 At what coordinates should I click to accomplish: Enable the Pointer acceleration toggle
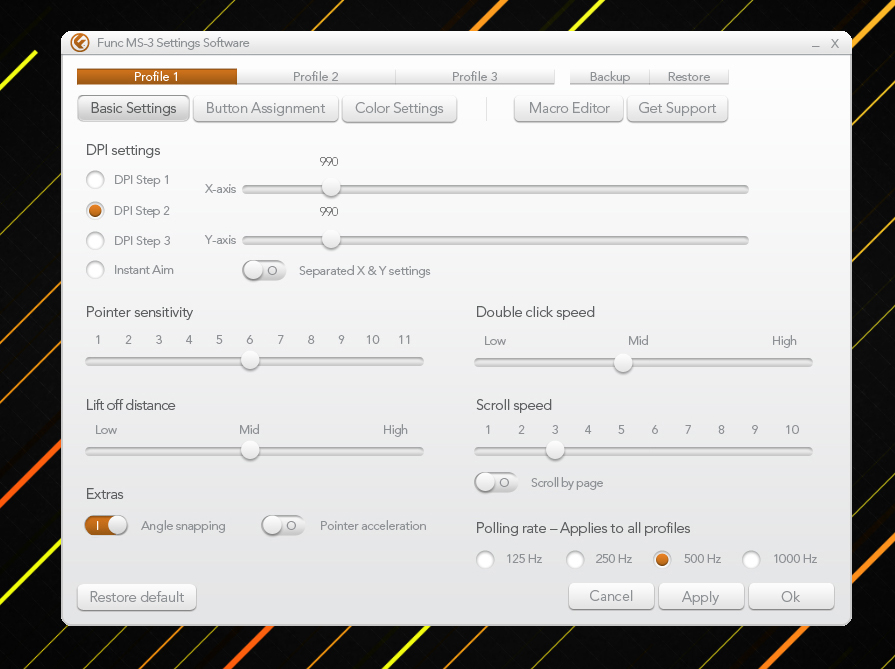click(283, 526)
